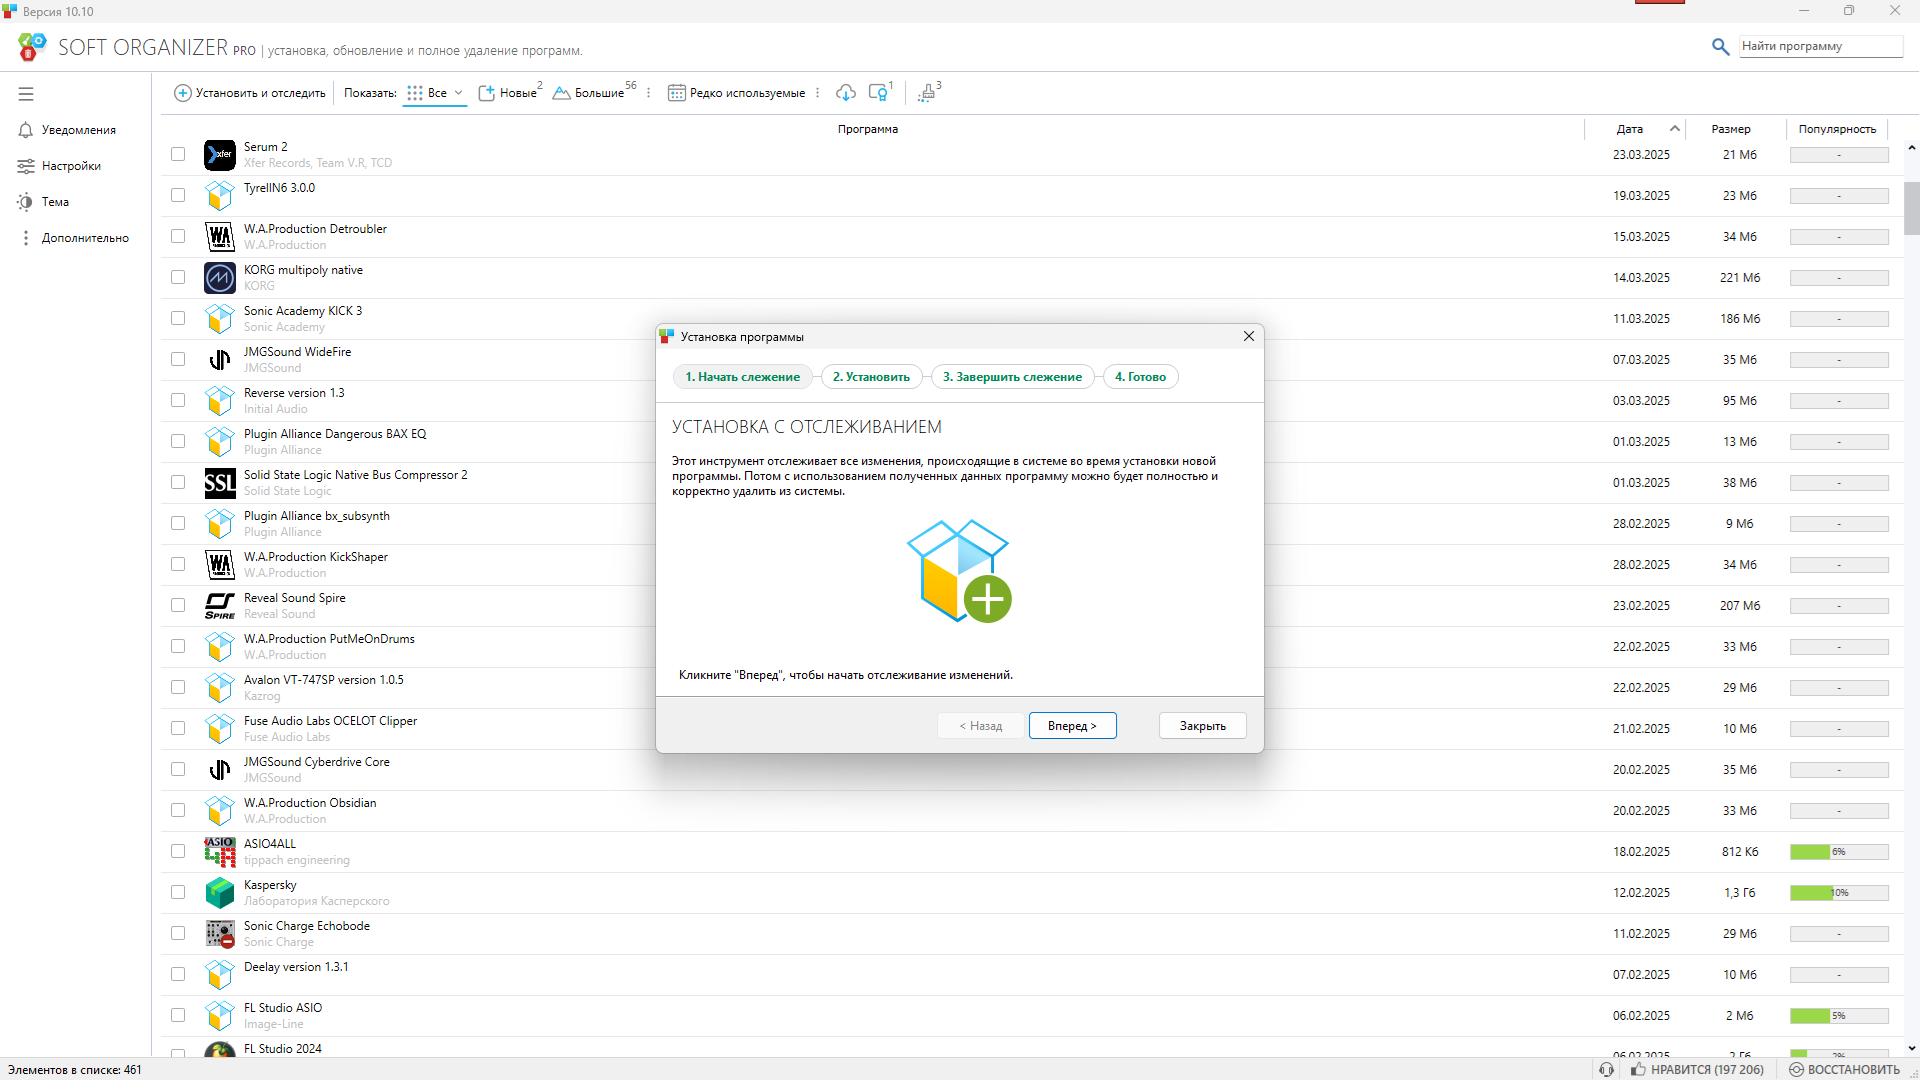Show Новые programs filter
Viewport: 1920px width, 1080px height.
(510, 93)
